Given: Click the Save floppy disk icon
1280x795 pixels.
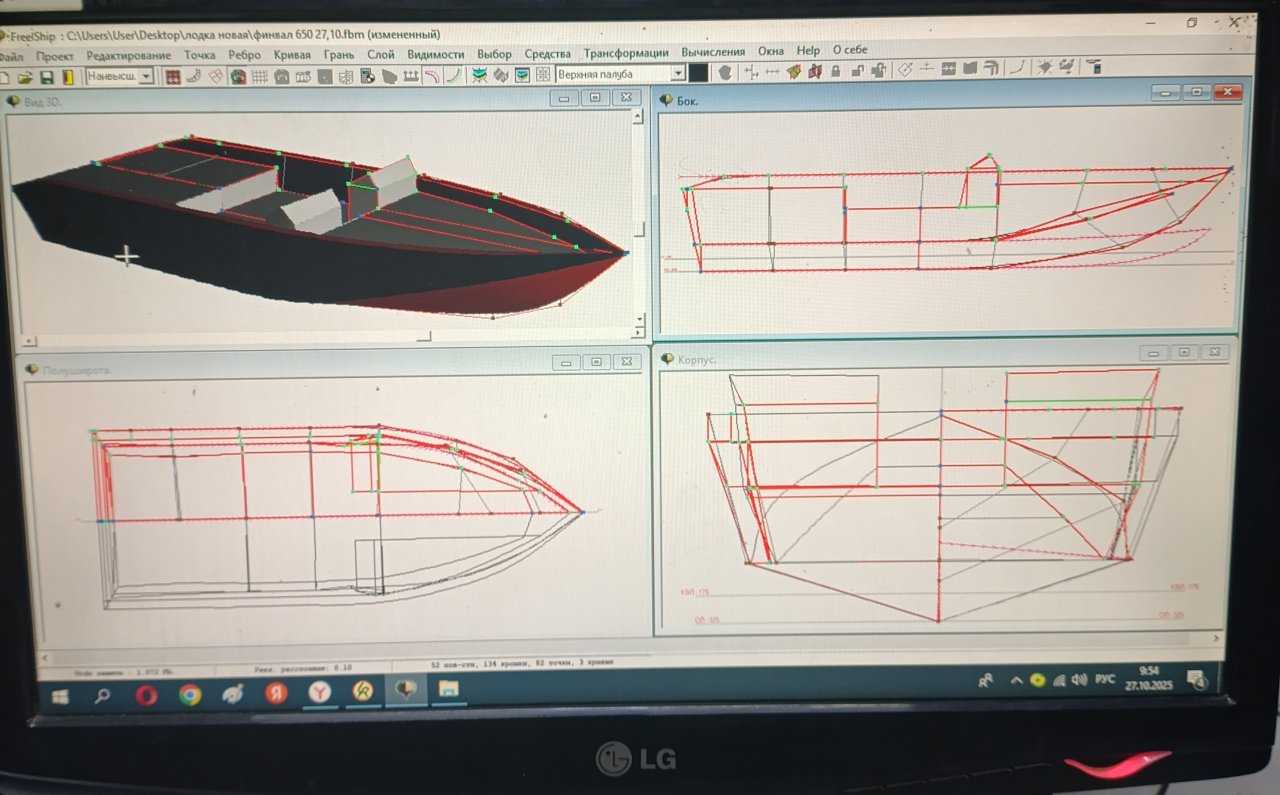Looking at the screenshot, I should (x=46, y=76).
